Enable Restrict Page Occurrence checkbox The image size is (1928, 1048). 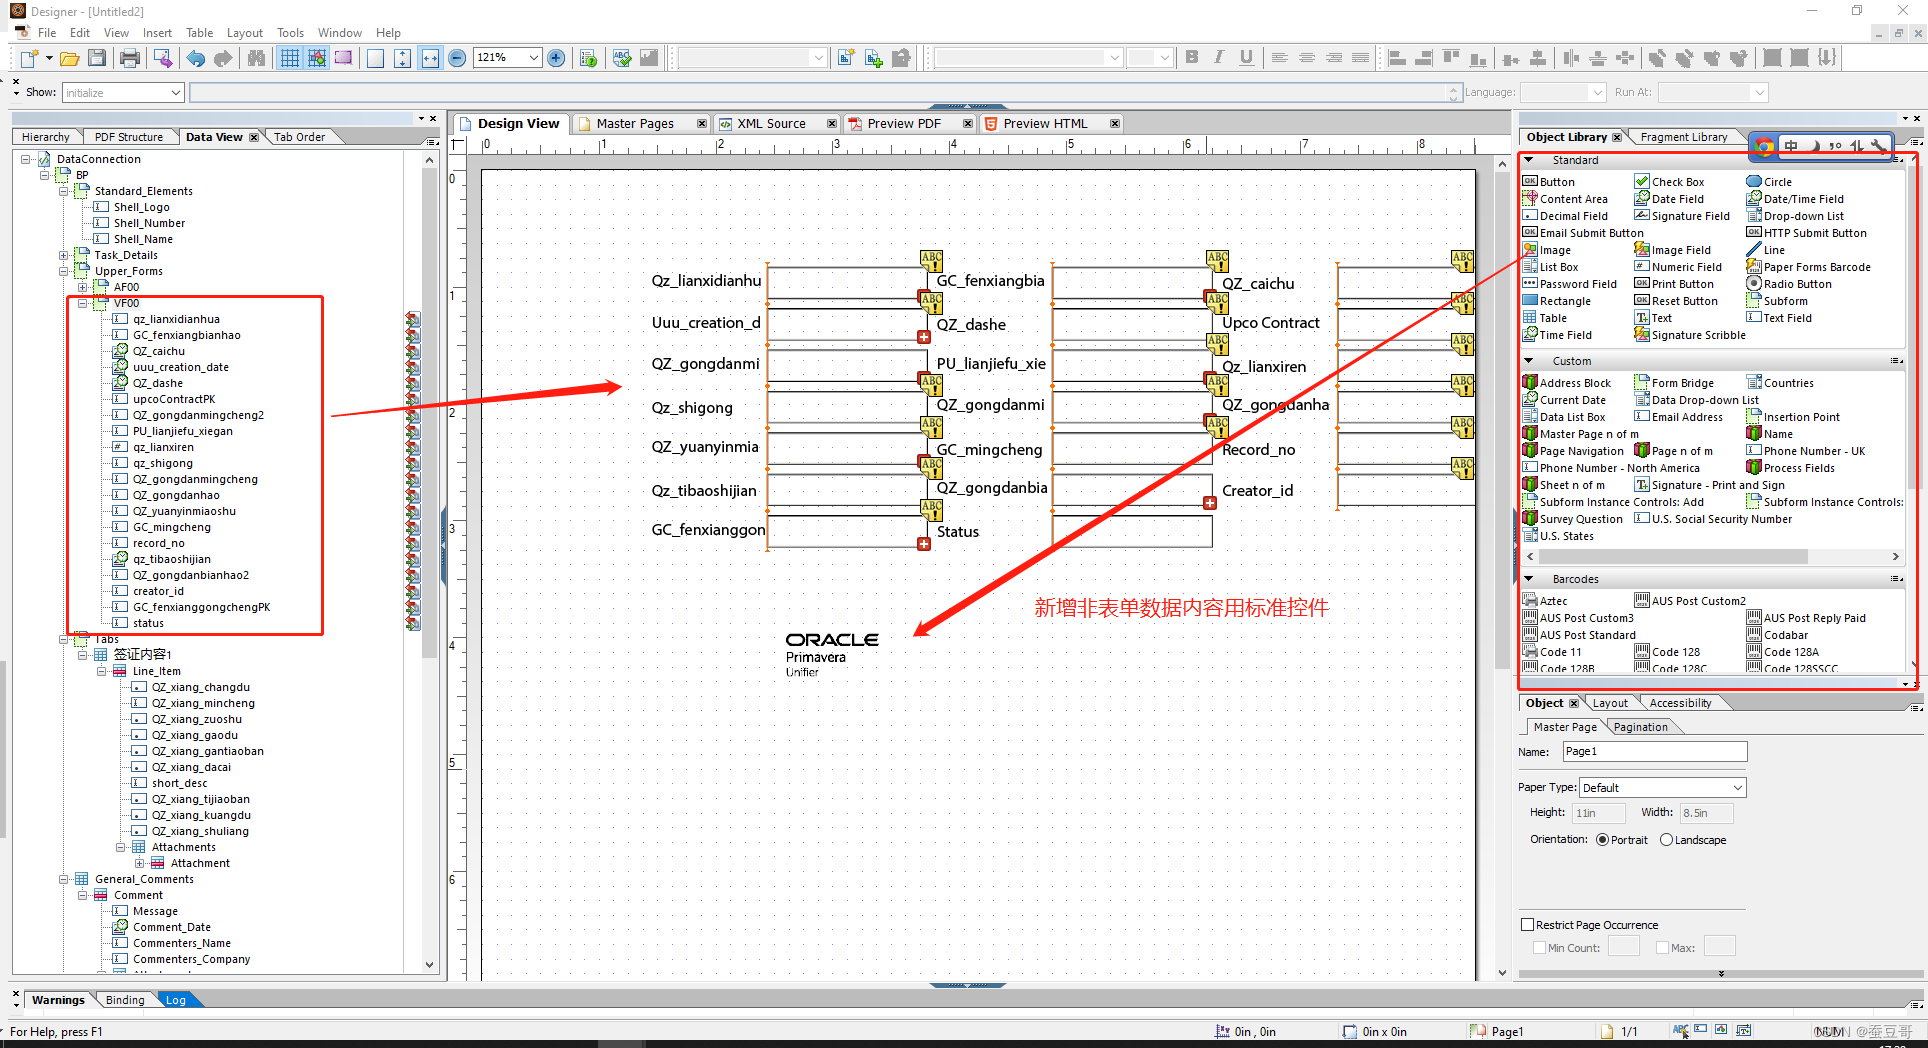[x=1528, y=925]
